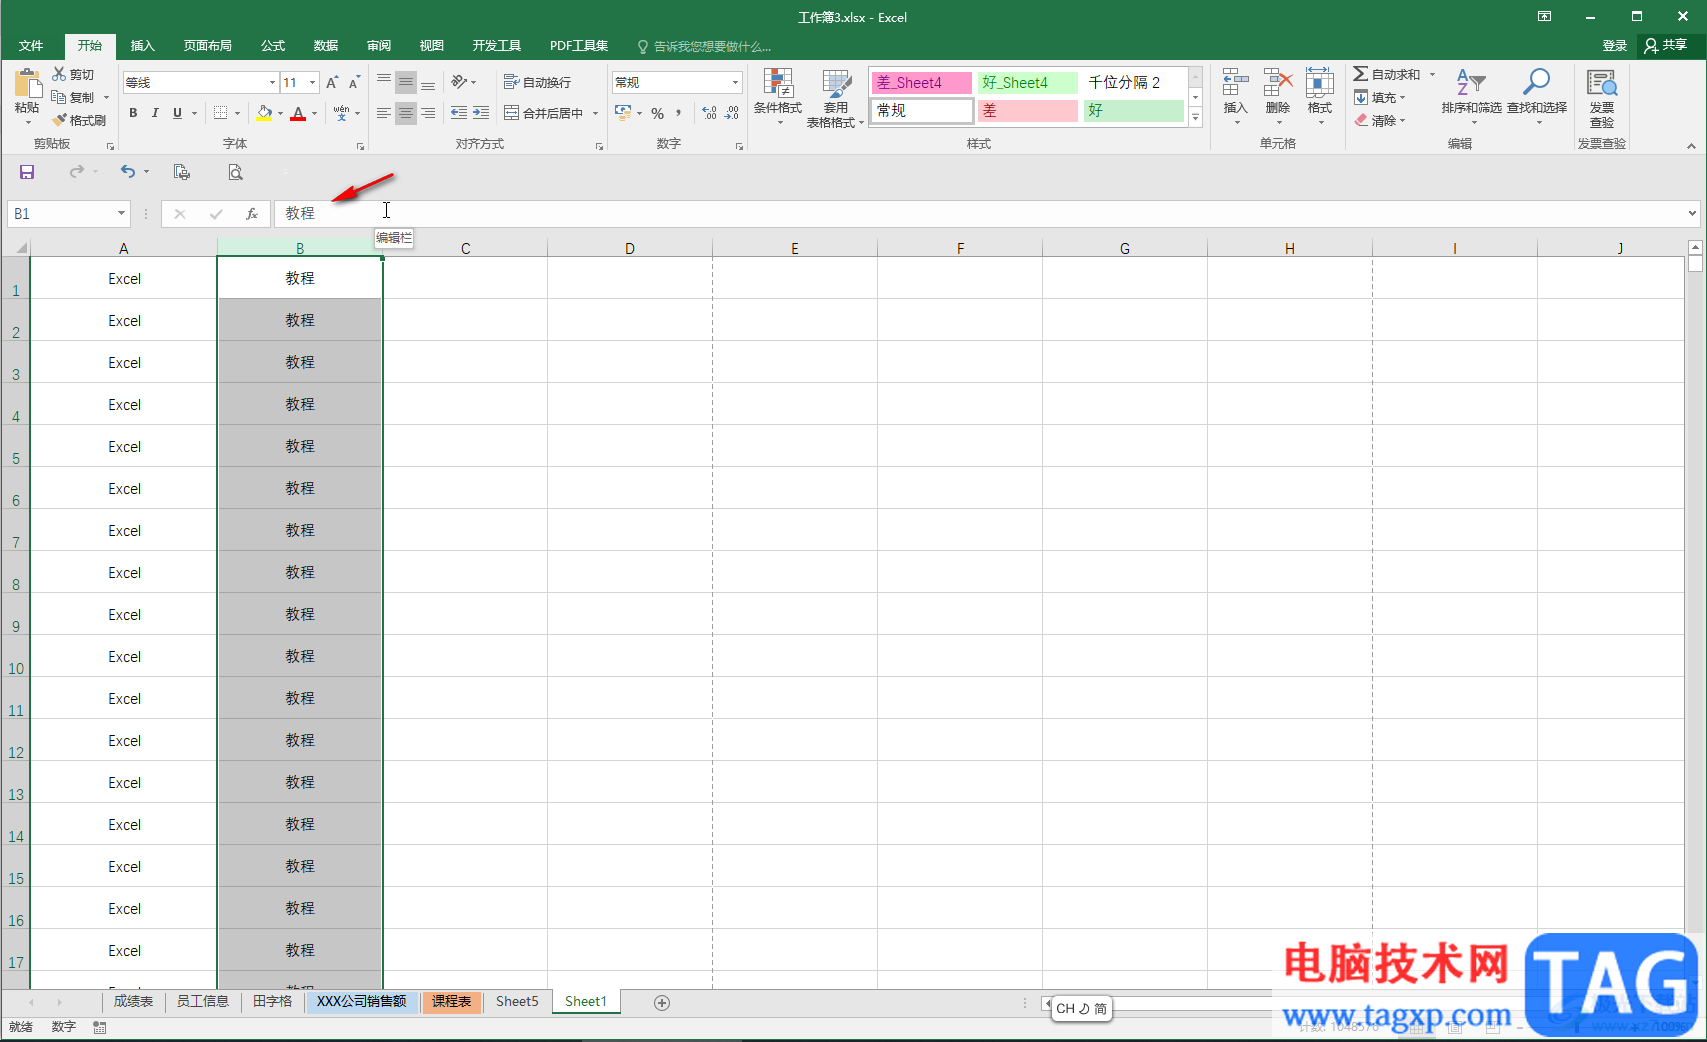Open number format dropdown showing 常规
This screenshot has height=1042, width=1707.
pyautogui.click(x=736, y=82)
